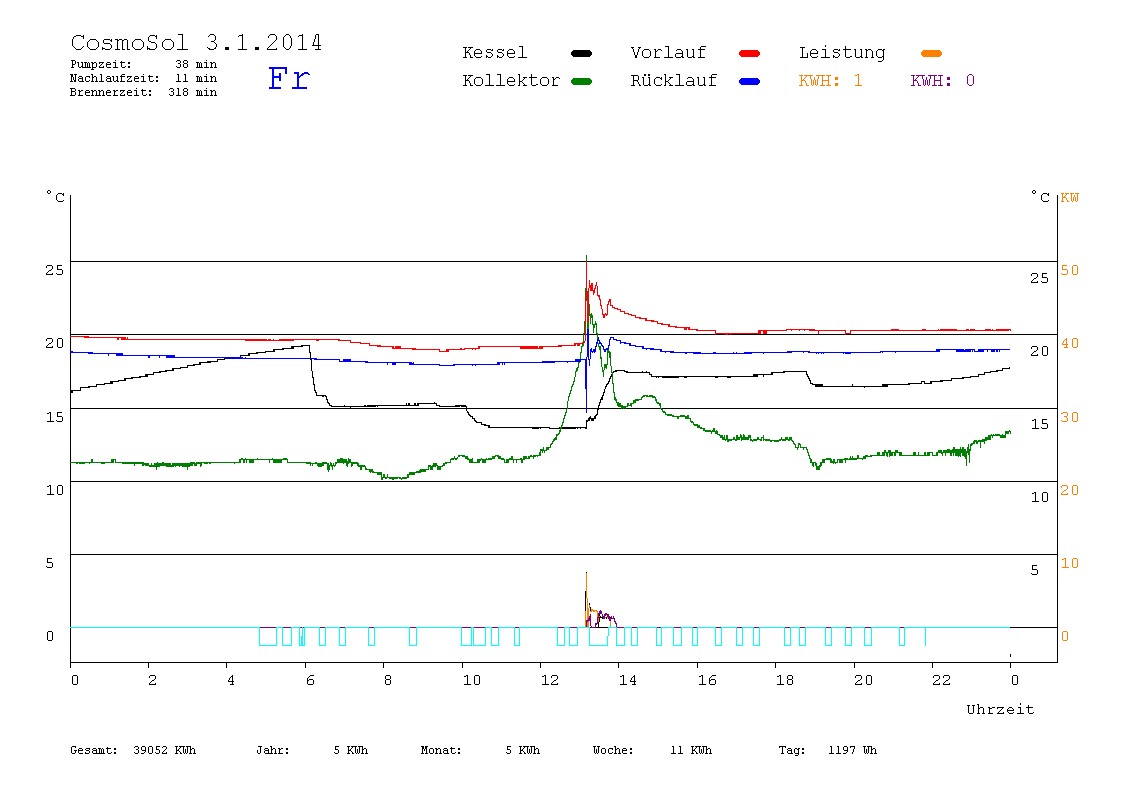The width and height of the screenshot is (1148, 812).
Task: Click the 'Pumpzeit: 38 min' line
Action: click(144, 64)
